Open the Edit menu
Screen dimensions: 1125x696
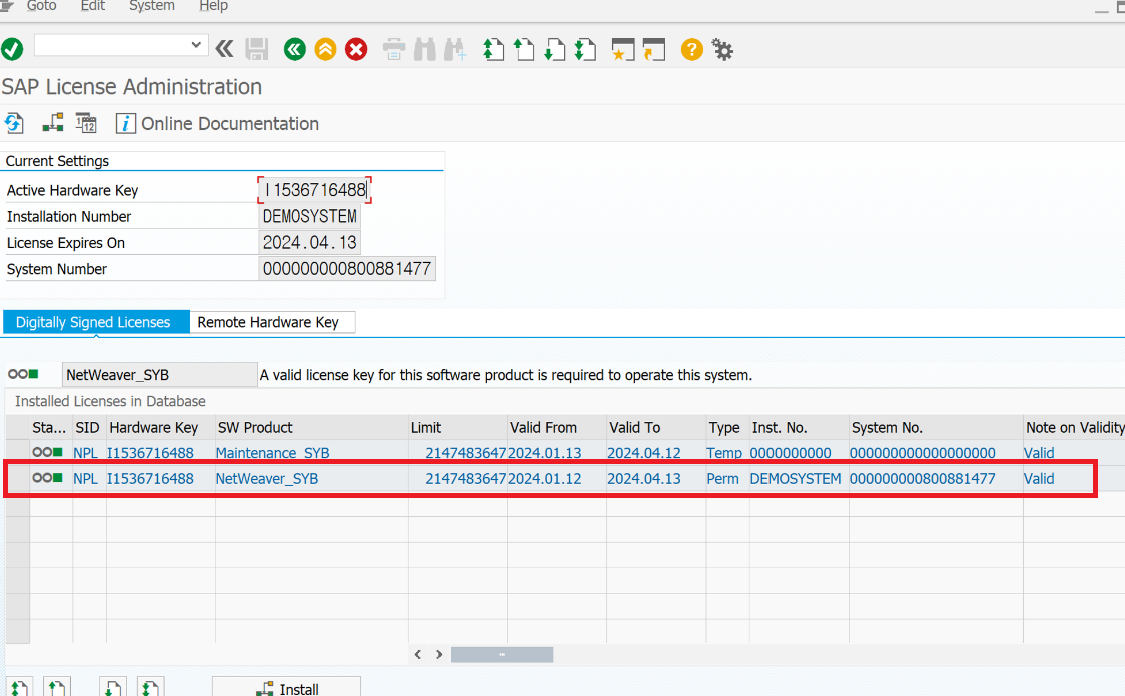[93, 6]
